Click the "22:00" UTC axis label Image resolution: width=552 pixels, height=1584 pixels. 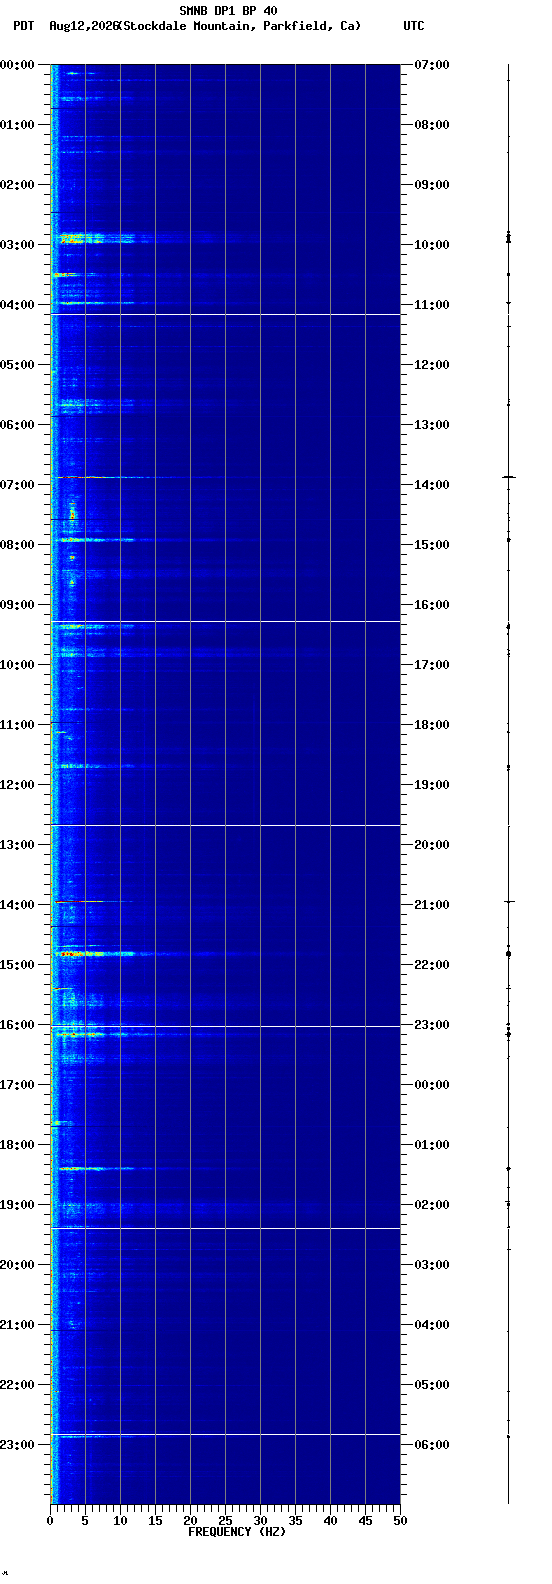pos(431,965)
